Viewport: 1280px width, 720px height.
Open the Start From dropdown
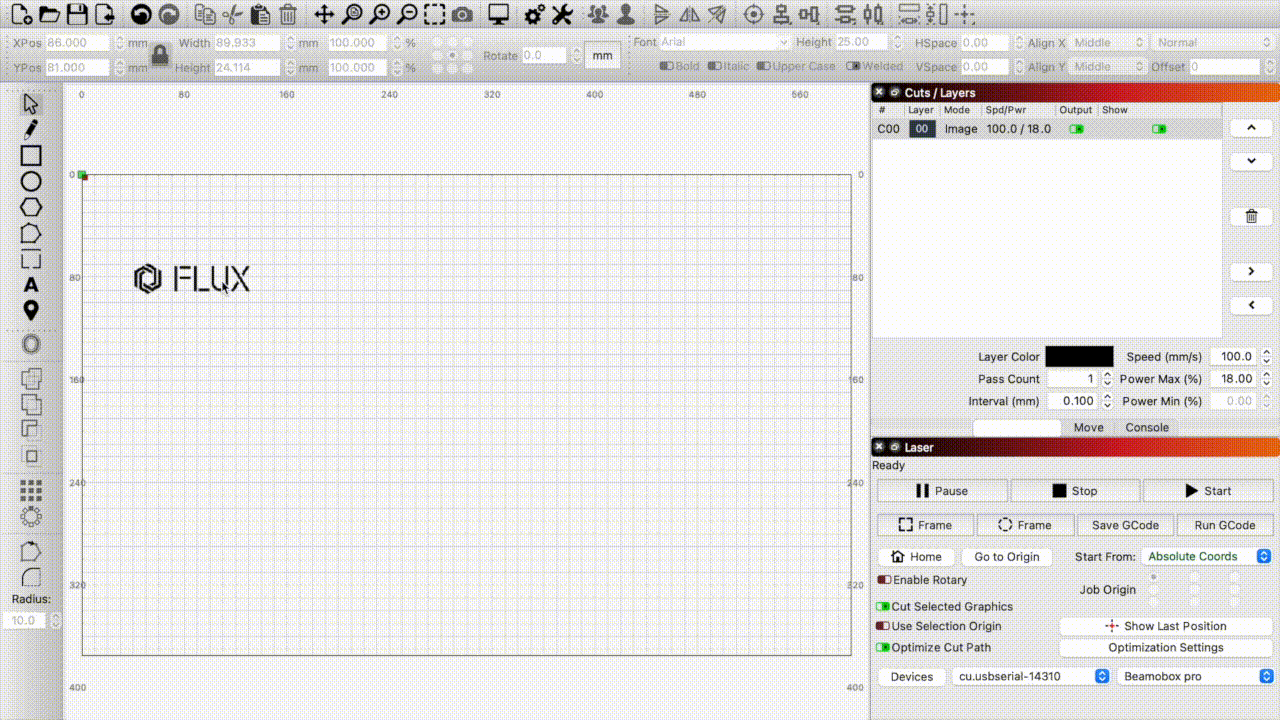(x=1206, y=556)
